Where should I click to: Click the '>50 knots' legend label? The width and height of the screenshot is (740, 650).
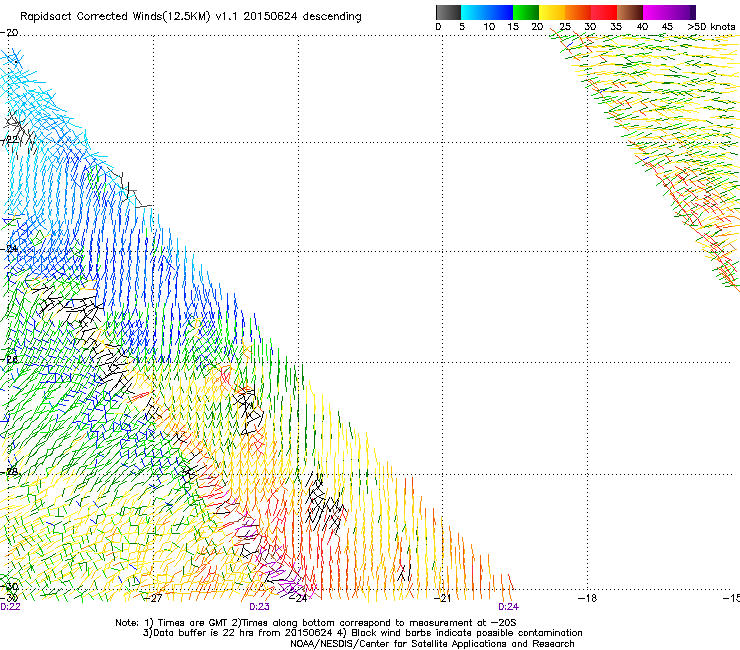[711, 26]
